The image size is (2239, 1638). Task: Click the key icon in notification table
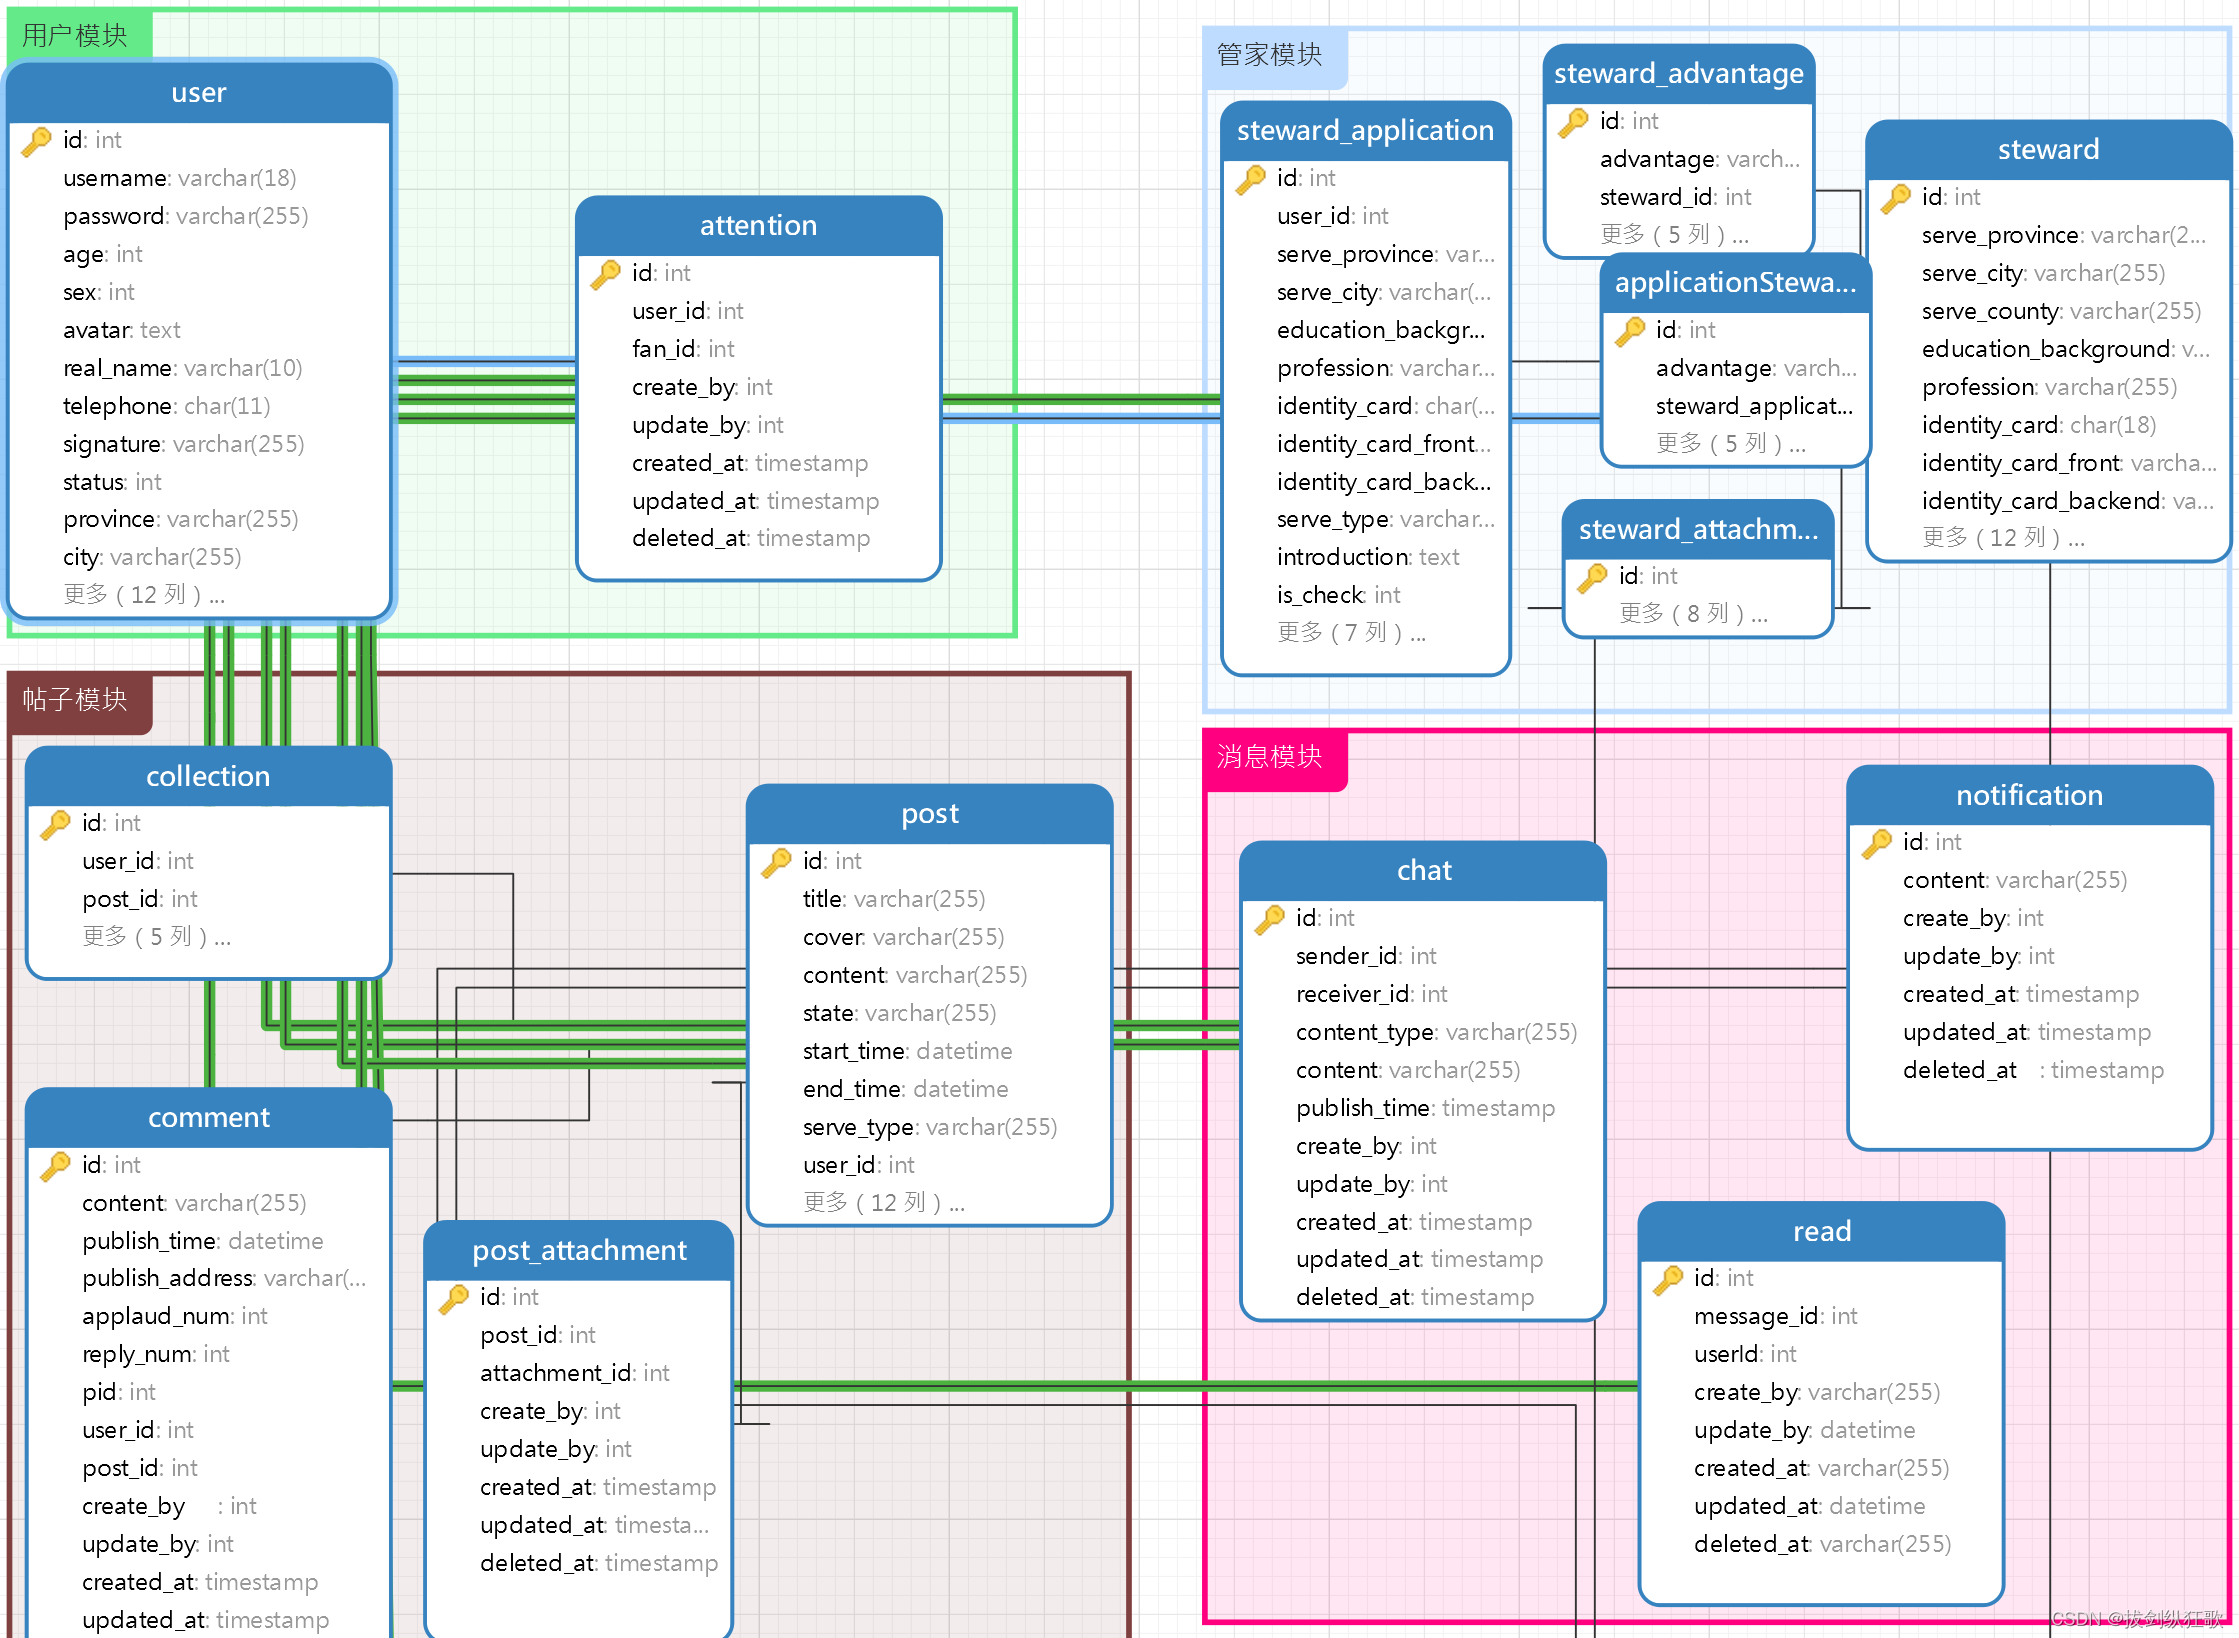1877,843
